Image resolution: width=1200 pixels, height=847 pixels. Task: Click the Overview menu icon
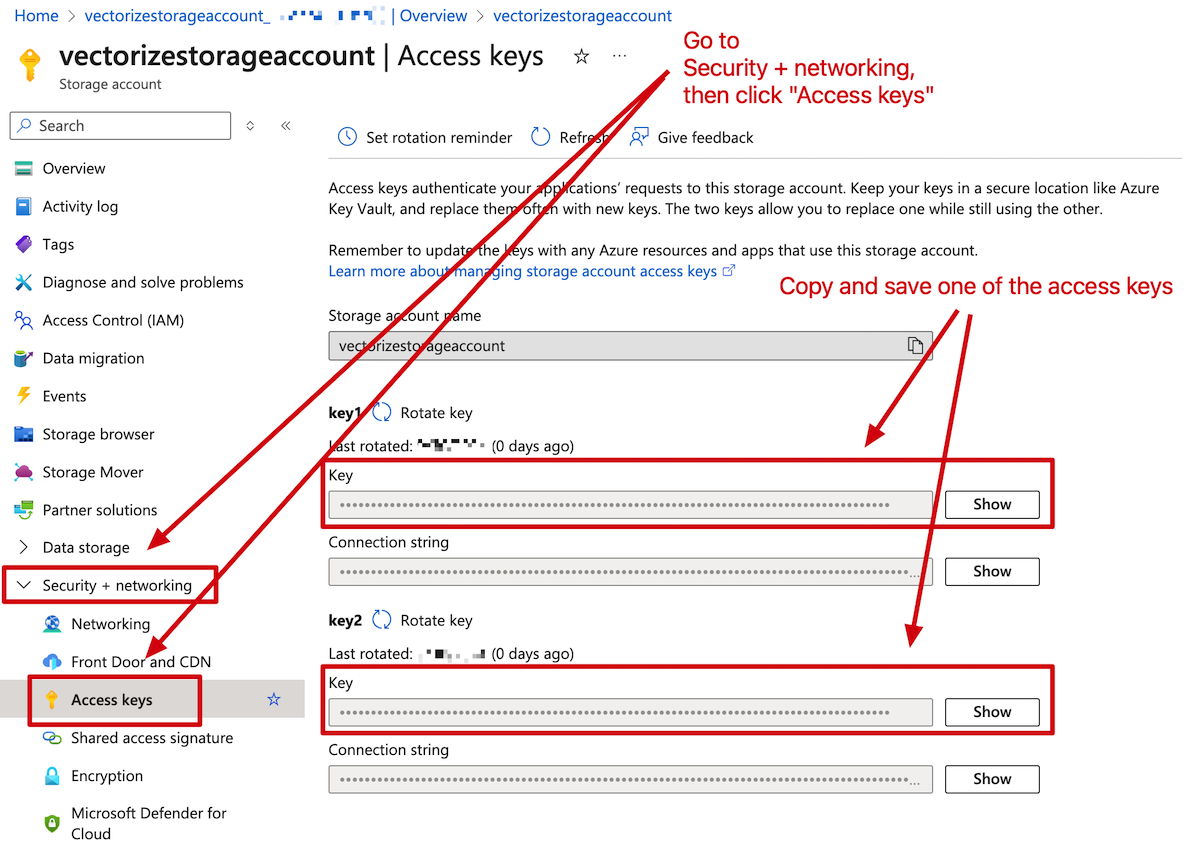click(24, 169)
